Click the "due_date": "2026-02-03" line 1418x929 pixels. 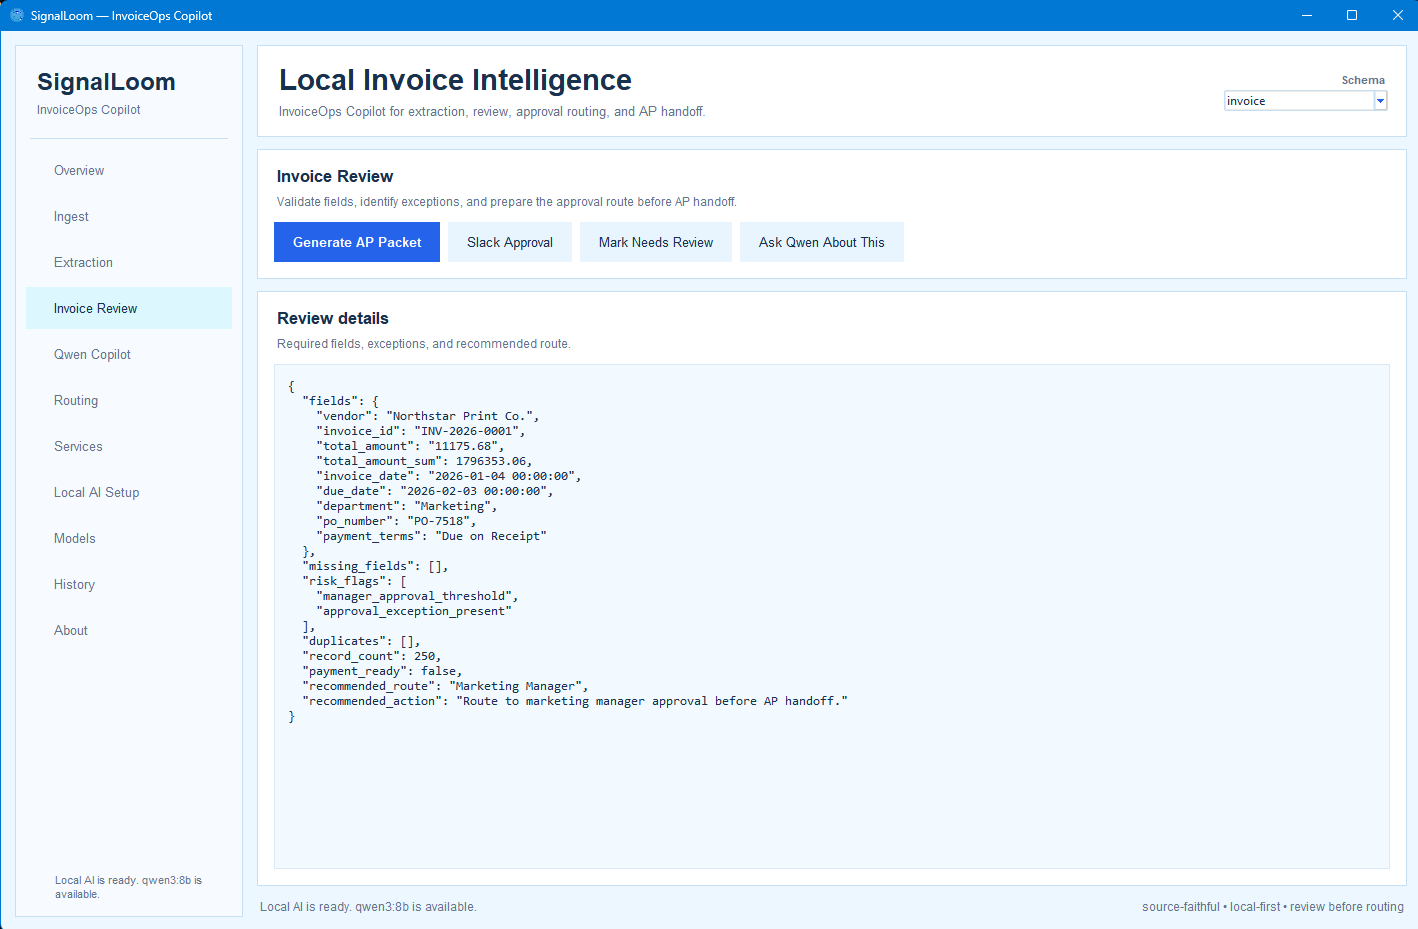[x=435, y=491]
